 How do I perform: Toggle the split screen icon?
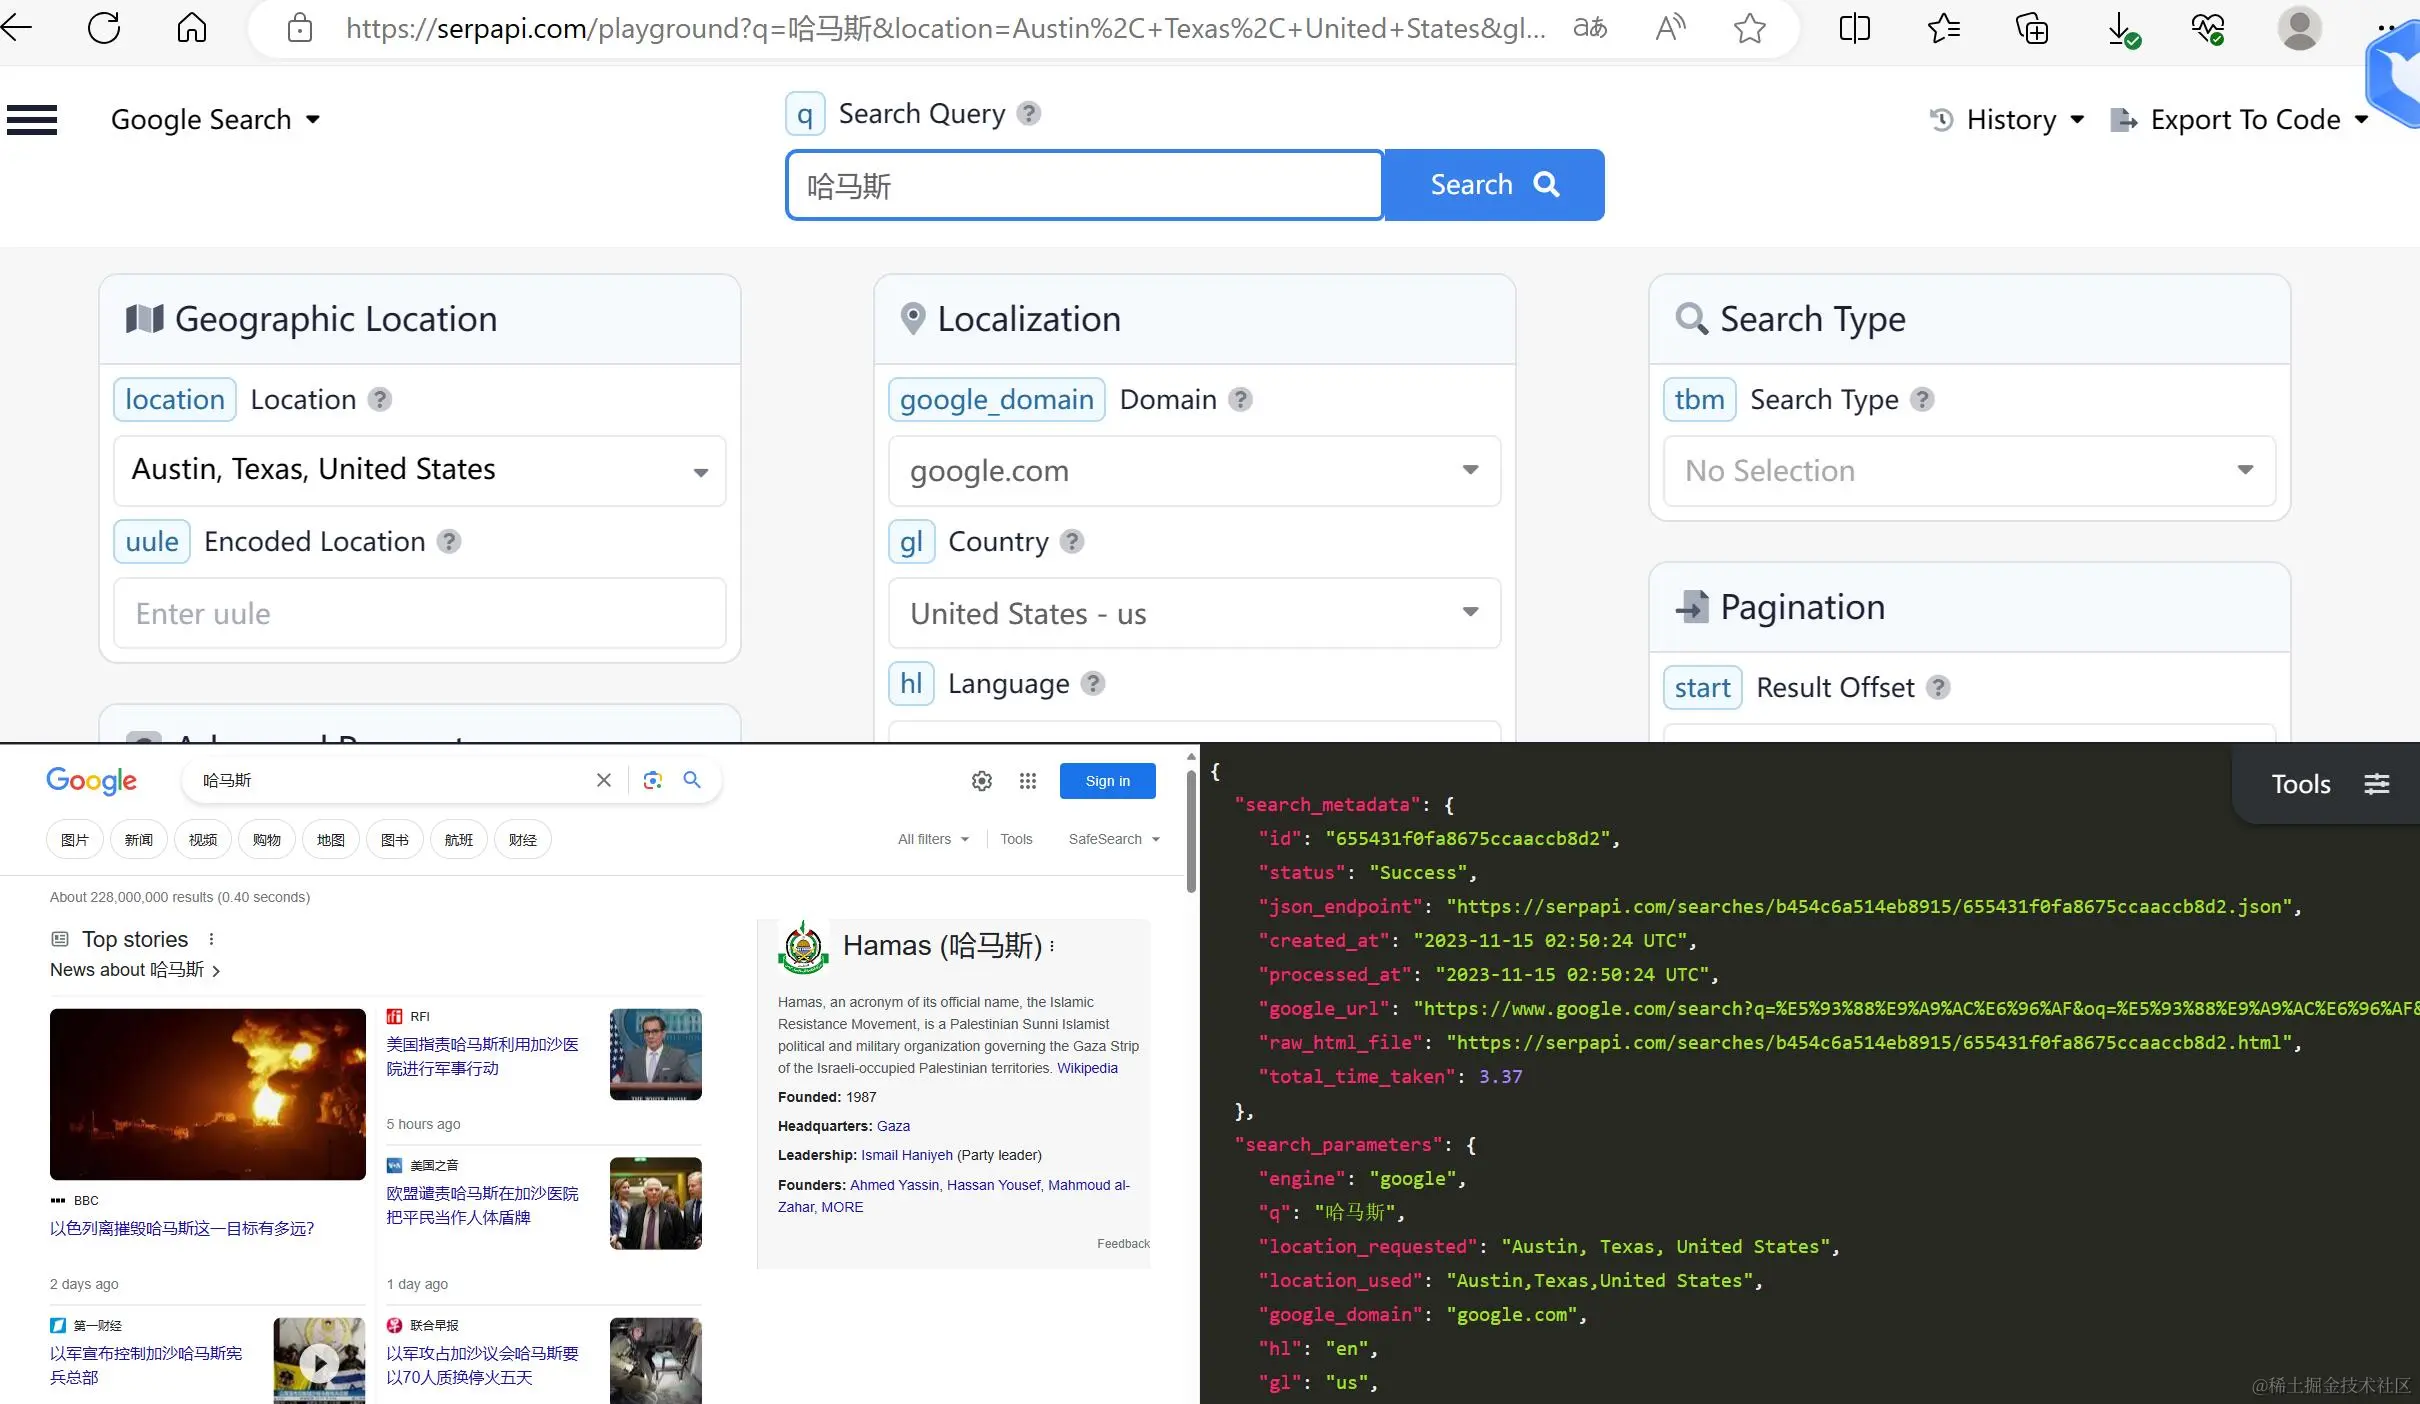pos(1854,28)
